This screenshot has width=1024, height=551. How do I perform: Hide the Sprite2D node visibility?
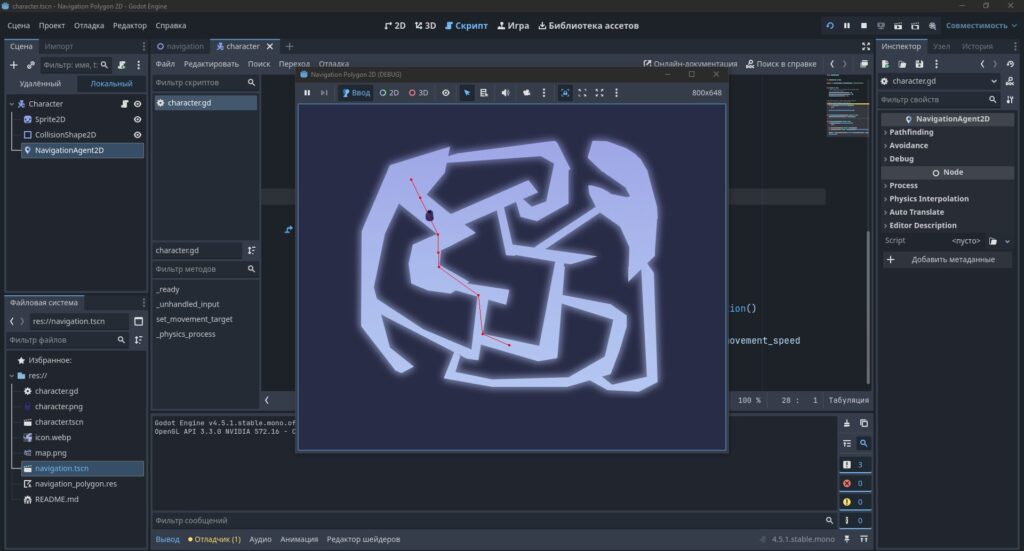click(137, 119)
